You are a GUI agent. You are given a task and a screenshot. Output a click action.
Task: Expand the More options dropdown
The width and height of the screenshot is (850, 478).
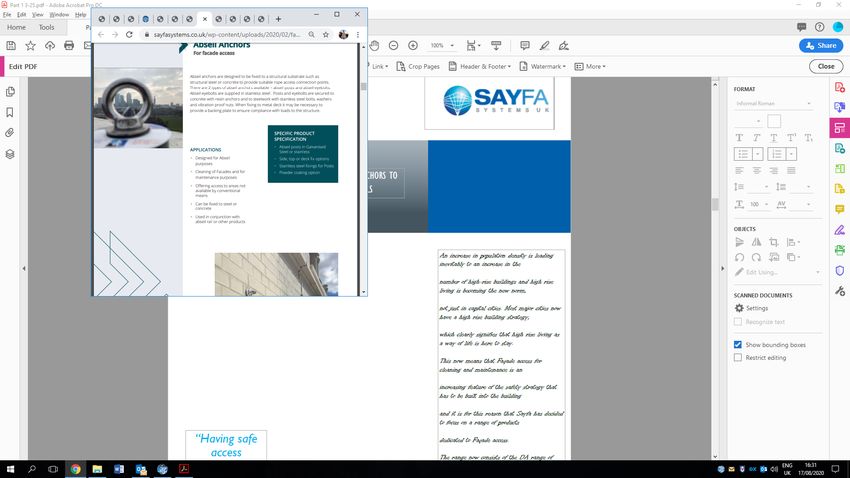click(x=590, y=66)
